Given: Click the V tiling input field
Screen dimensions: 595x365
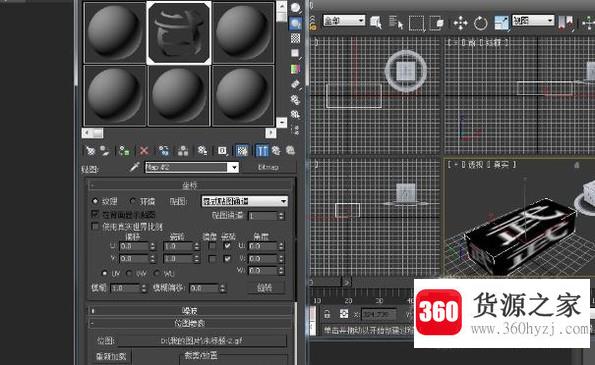Looking at the screenshot, I should point(178,259).
